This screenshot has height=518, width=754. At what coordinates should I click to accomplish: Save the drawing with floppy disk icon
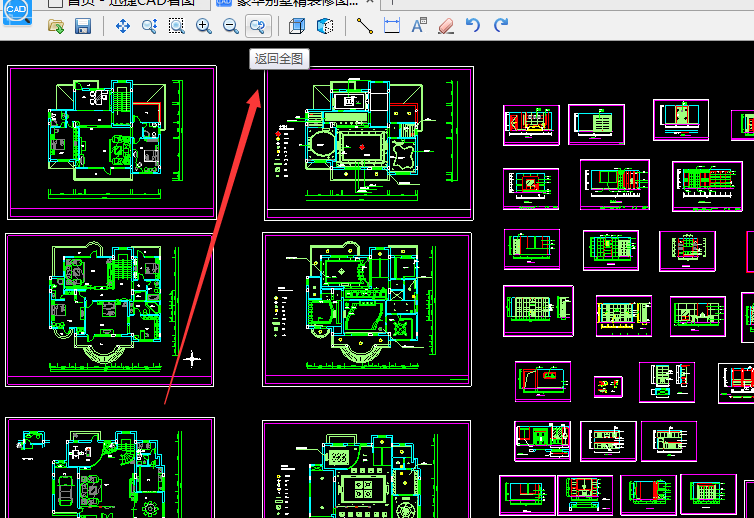(x=83, y=26)
